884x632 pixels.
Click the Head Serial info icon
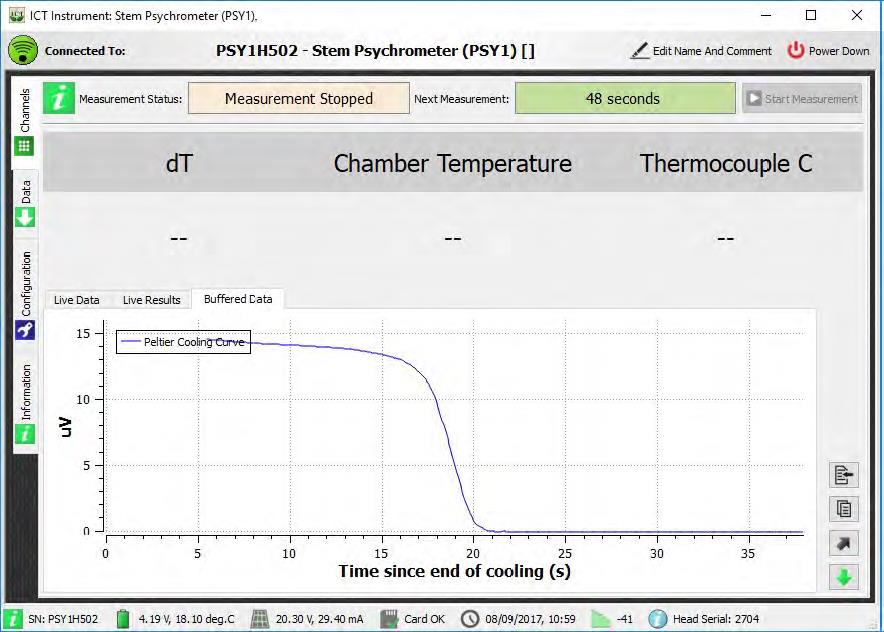(x=658, y=619)
